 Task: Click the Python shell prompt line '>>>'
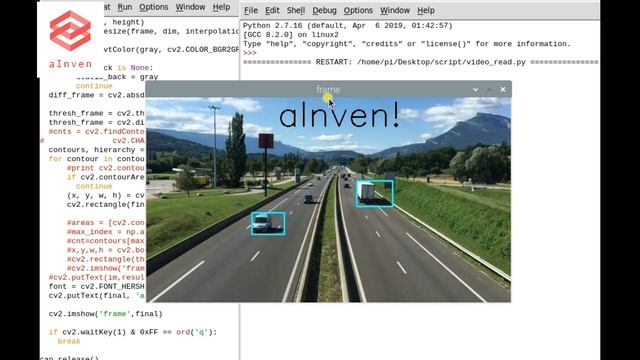(249, 53)
